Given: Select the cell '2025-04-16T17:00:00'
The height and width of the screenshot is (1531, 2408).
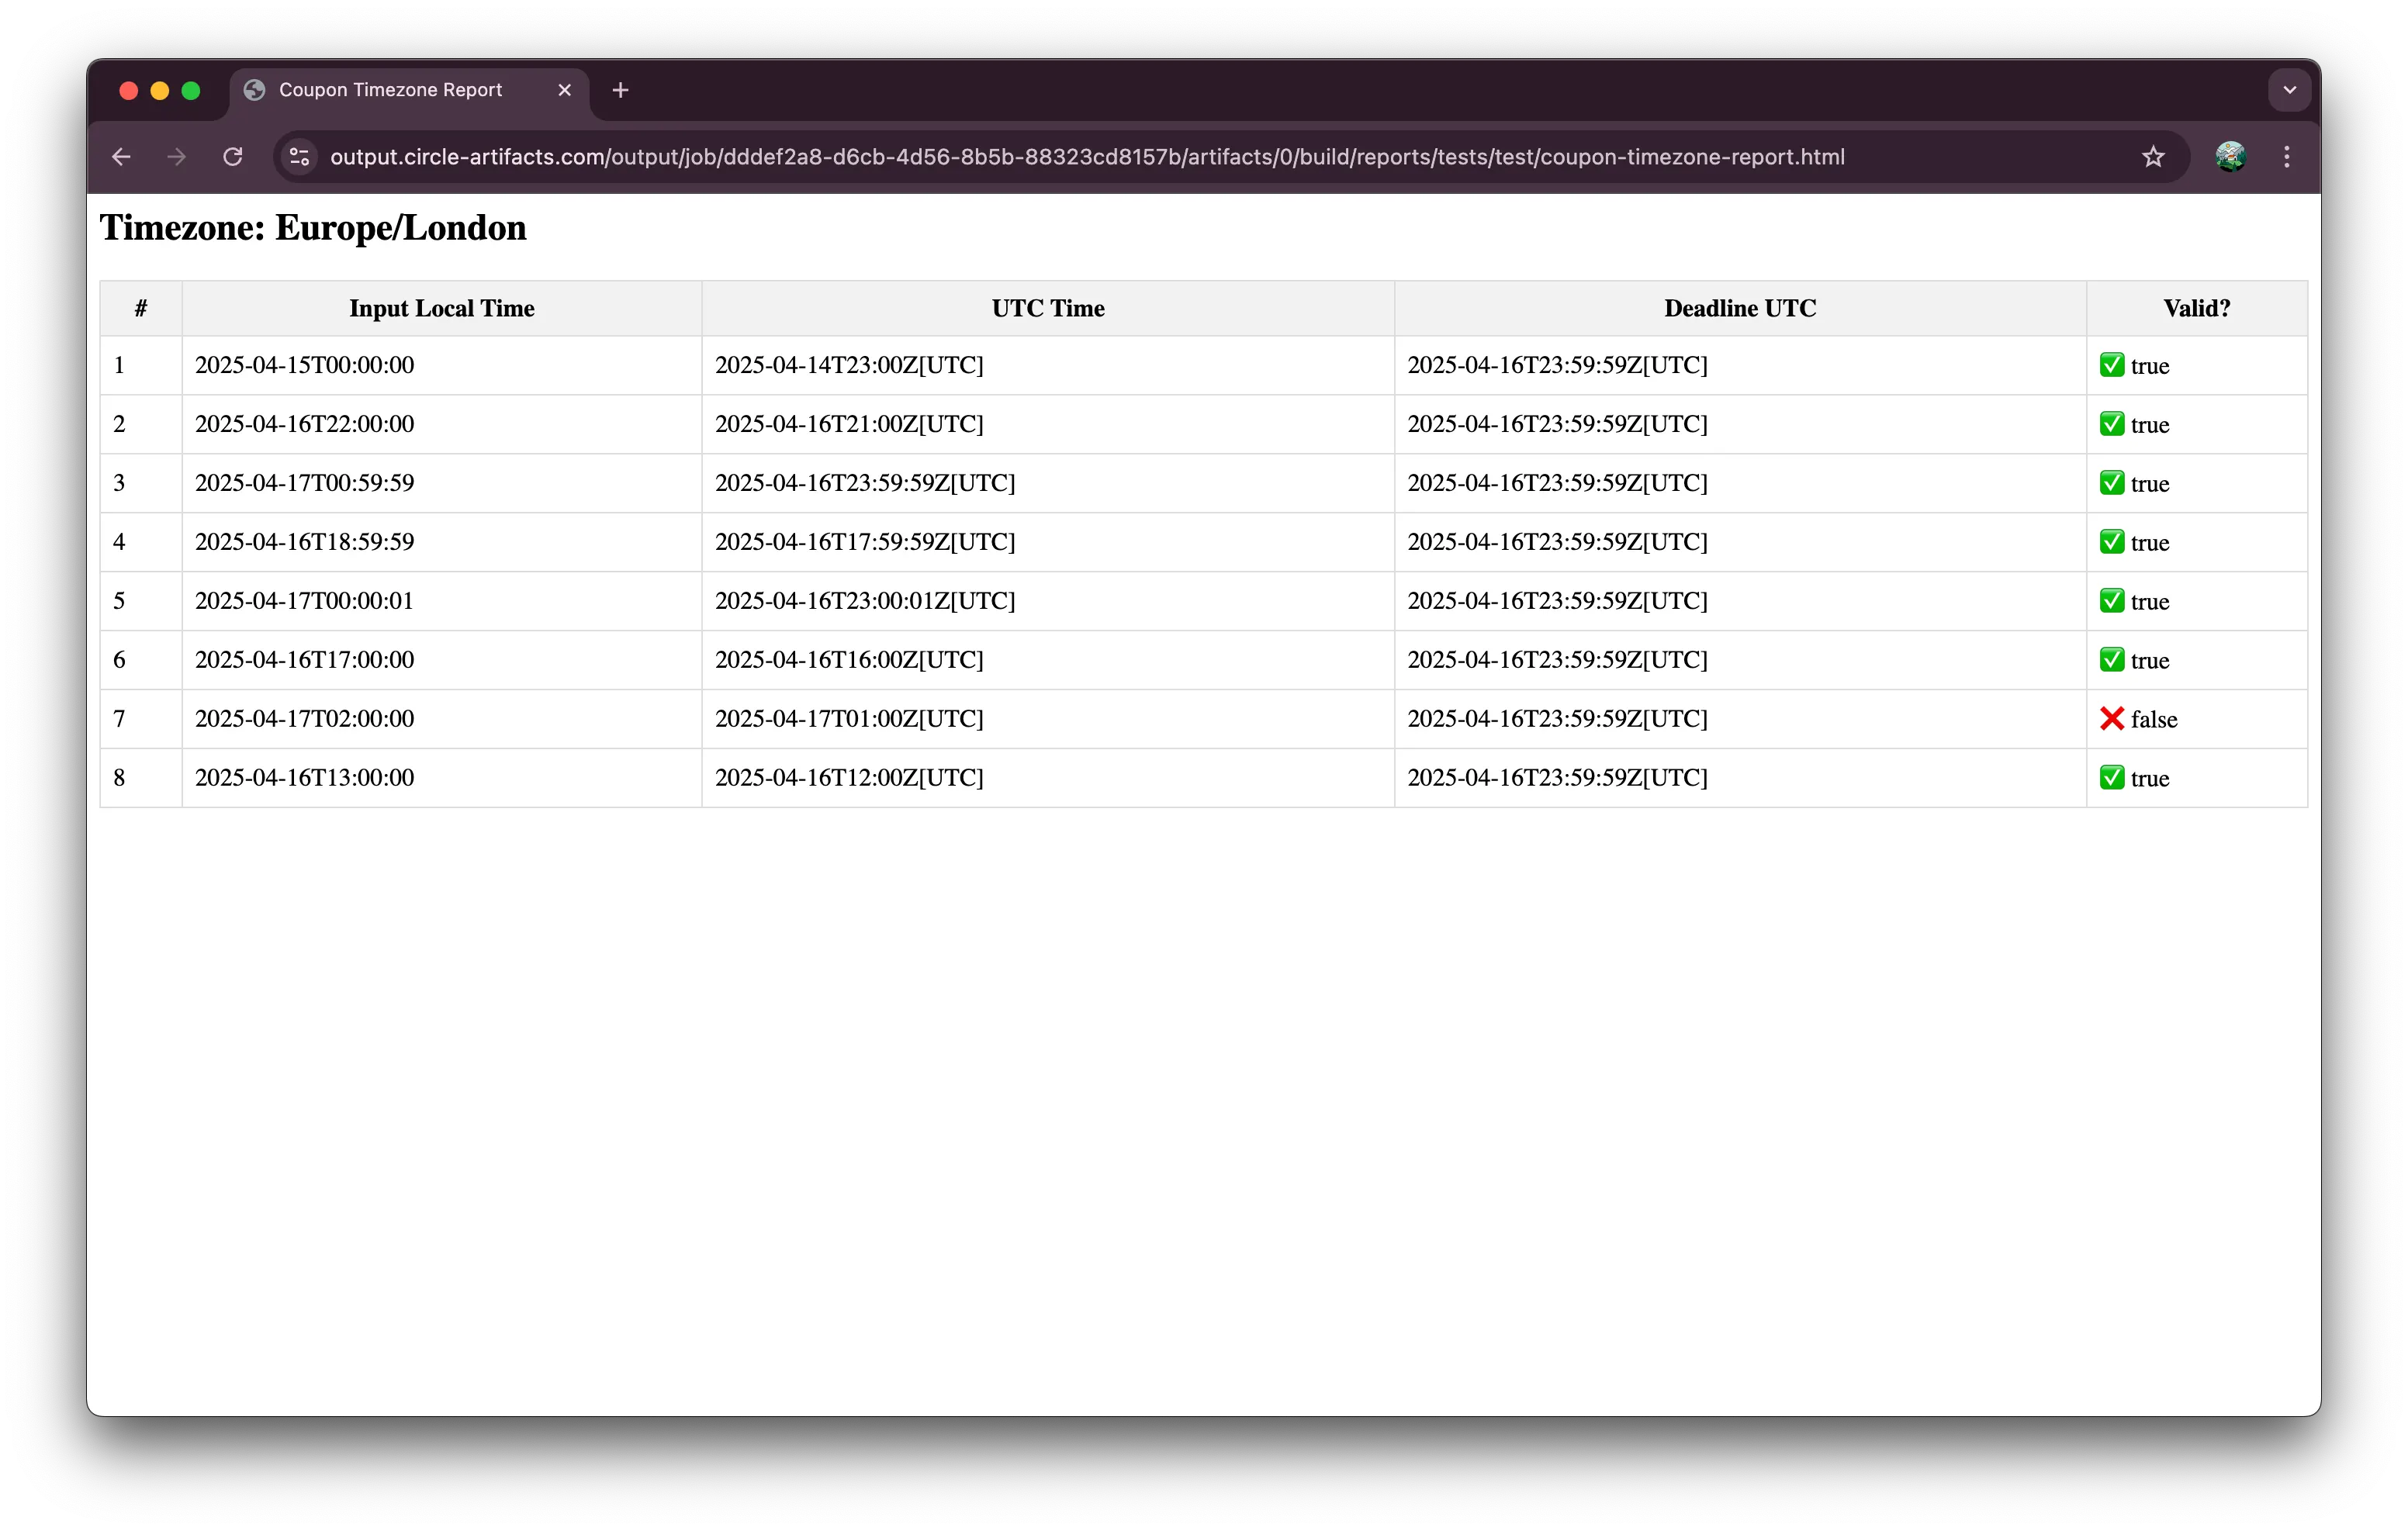Looking at the screenshot, I should [442, 660].
